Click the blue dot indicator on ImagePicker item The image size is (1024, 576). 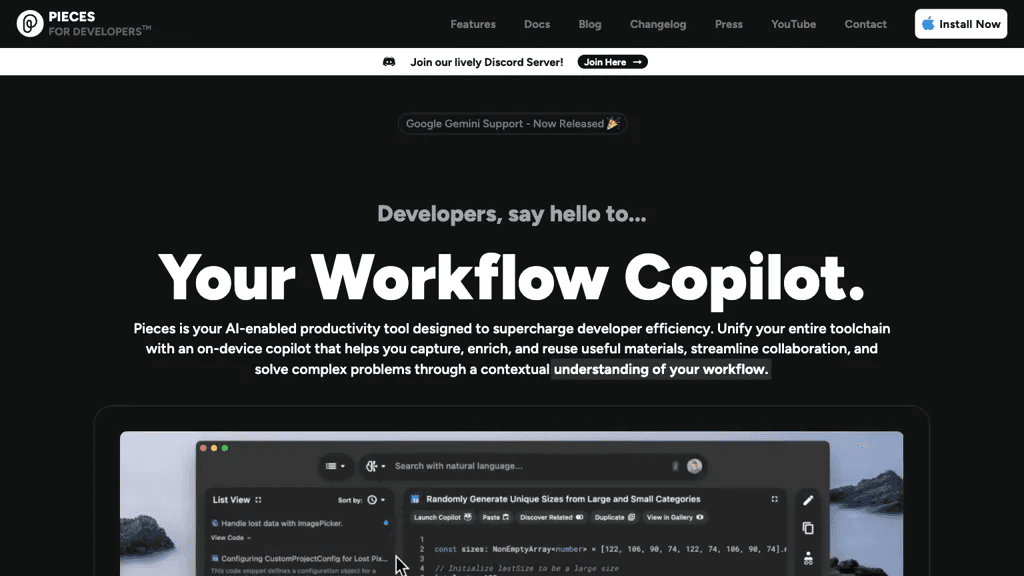pos(386,523)
